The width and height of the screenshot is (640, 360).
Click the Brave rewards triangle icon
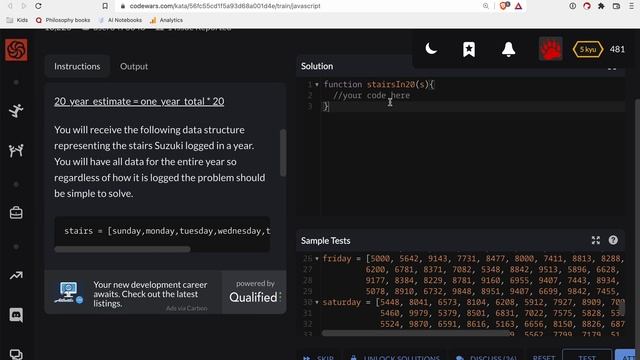coord(518,6)
